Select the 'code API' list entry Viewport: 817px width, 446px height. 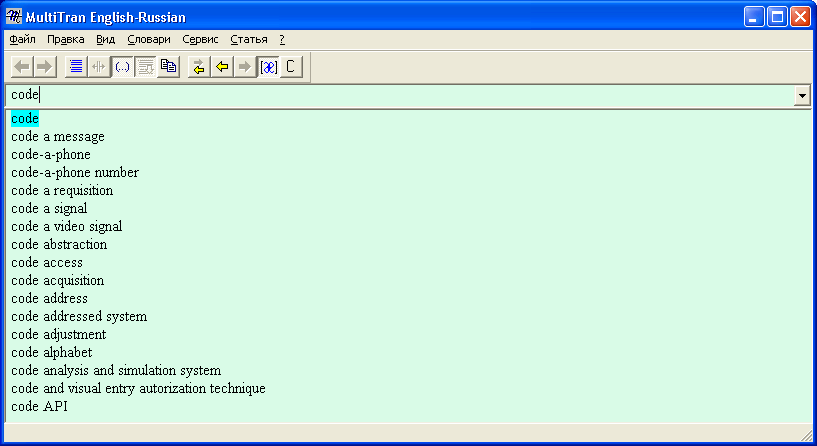40,407
